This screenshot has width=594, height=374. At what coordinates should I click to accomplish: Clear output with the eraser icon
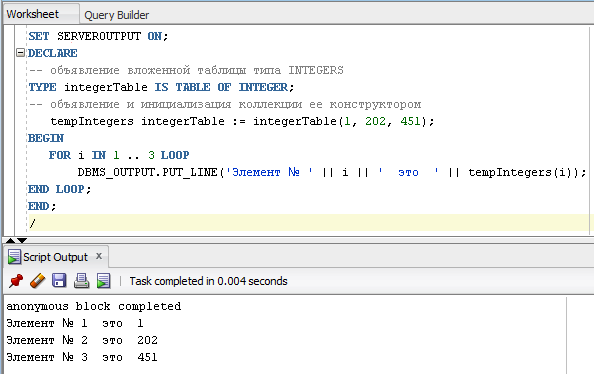tap(38, 281)
